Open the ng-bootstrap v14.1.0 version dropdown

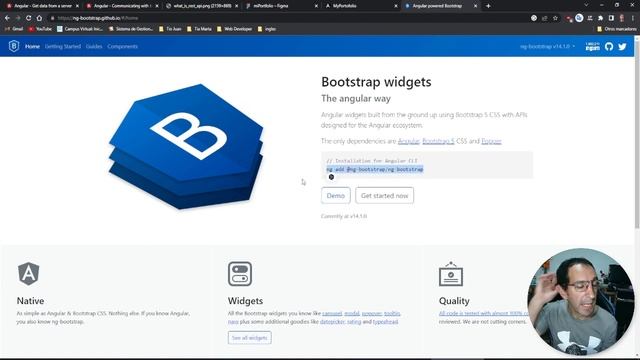point(547,47)
